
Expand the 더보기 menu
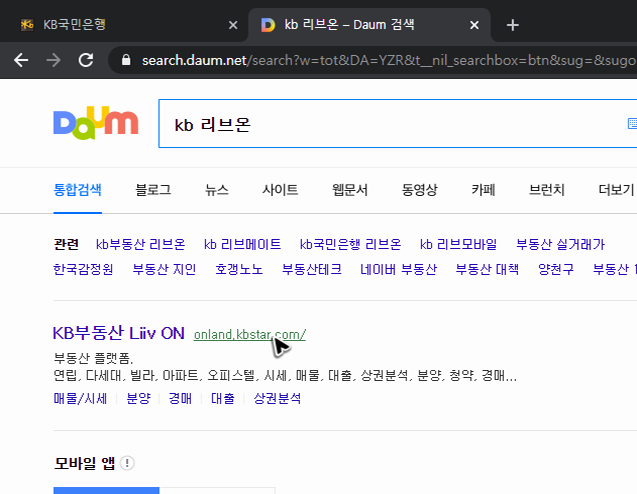click(x=616, y=190)
